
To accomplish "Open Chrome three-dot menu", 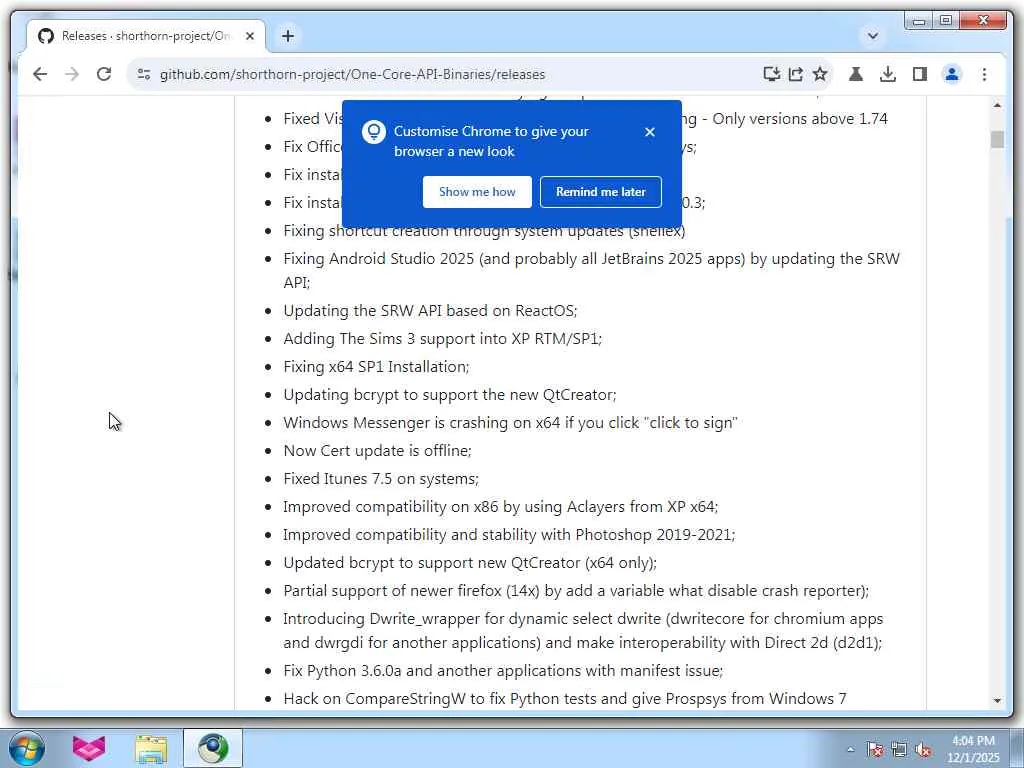I will pyautogui.click(x=984, y=74).
